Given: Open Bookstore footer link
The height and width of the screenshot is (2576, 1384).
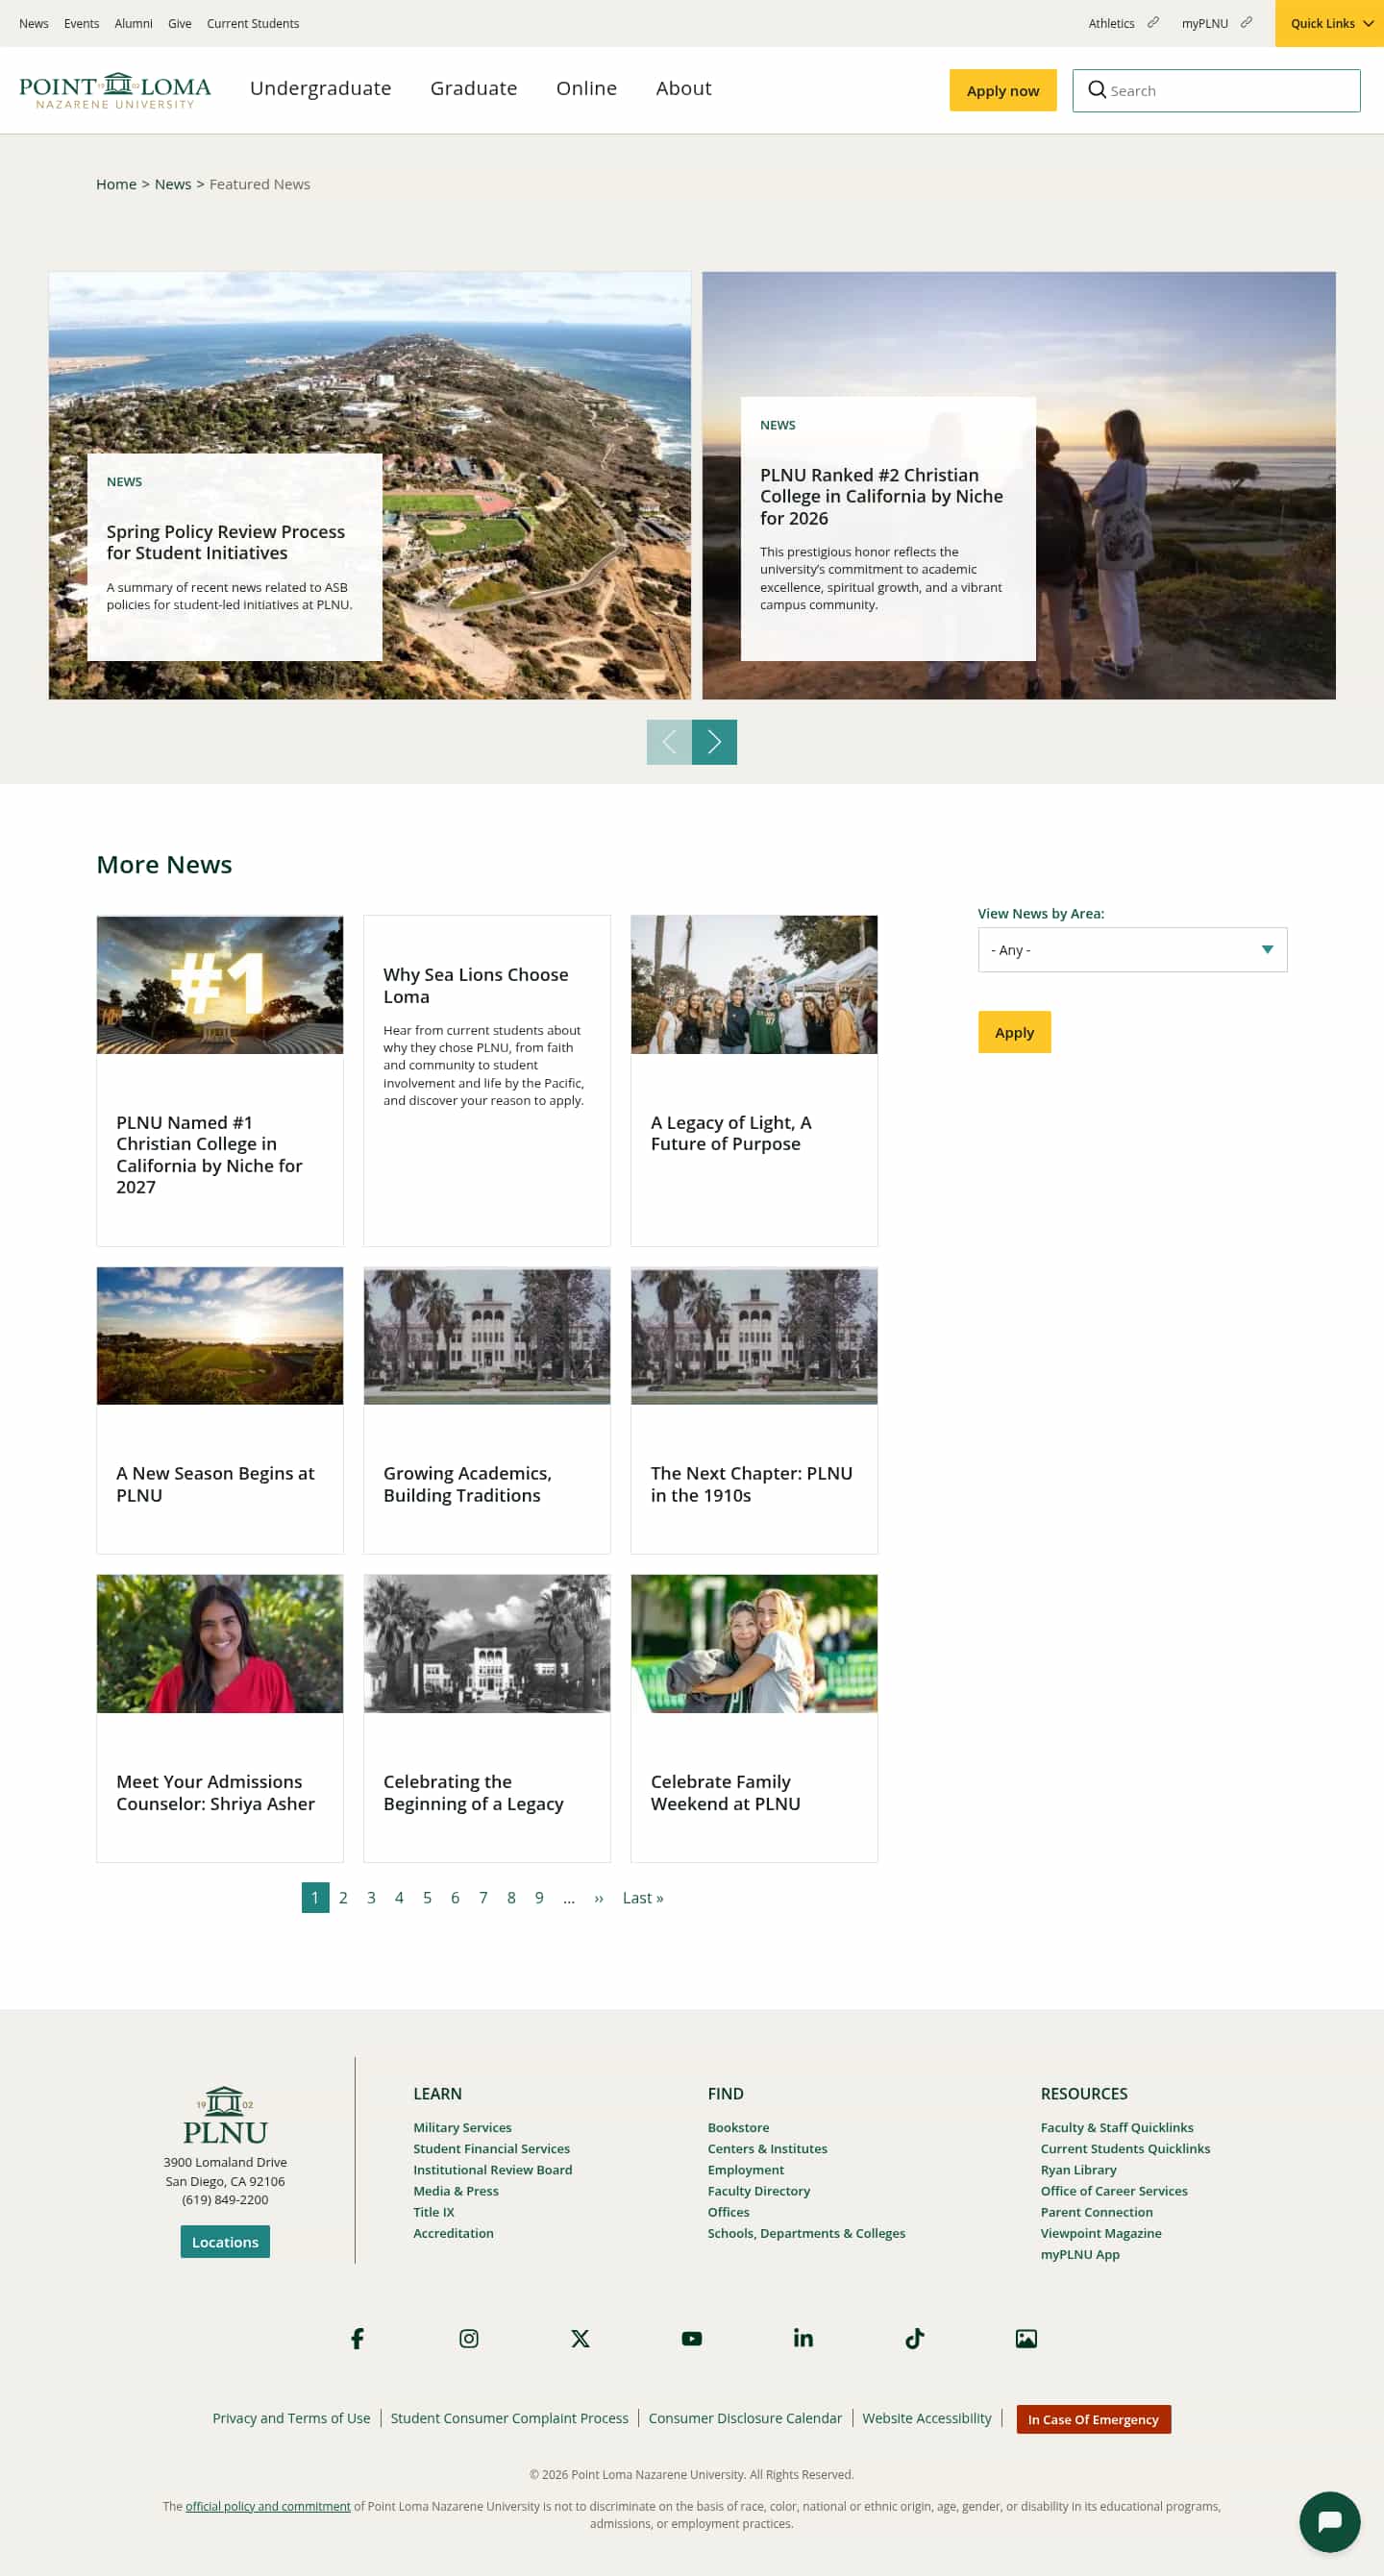Looking at the screenshot, I should 738,2127.
